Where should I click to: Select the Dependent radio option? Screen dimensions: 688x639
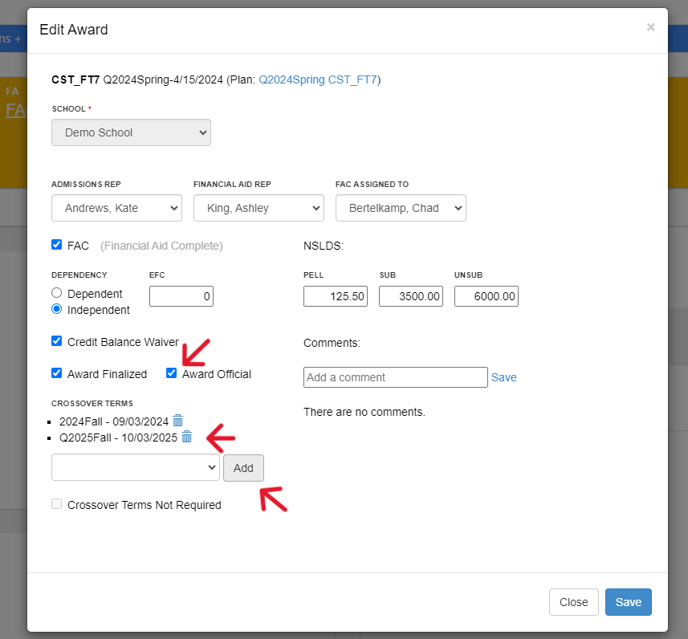click(57, 294)
